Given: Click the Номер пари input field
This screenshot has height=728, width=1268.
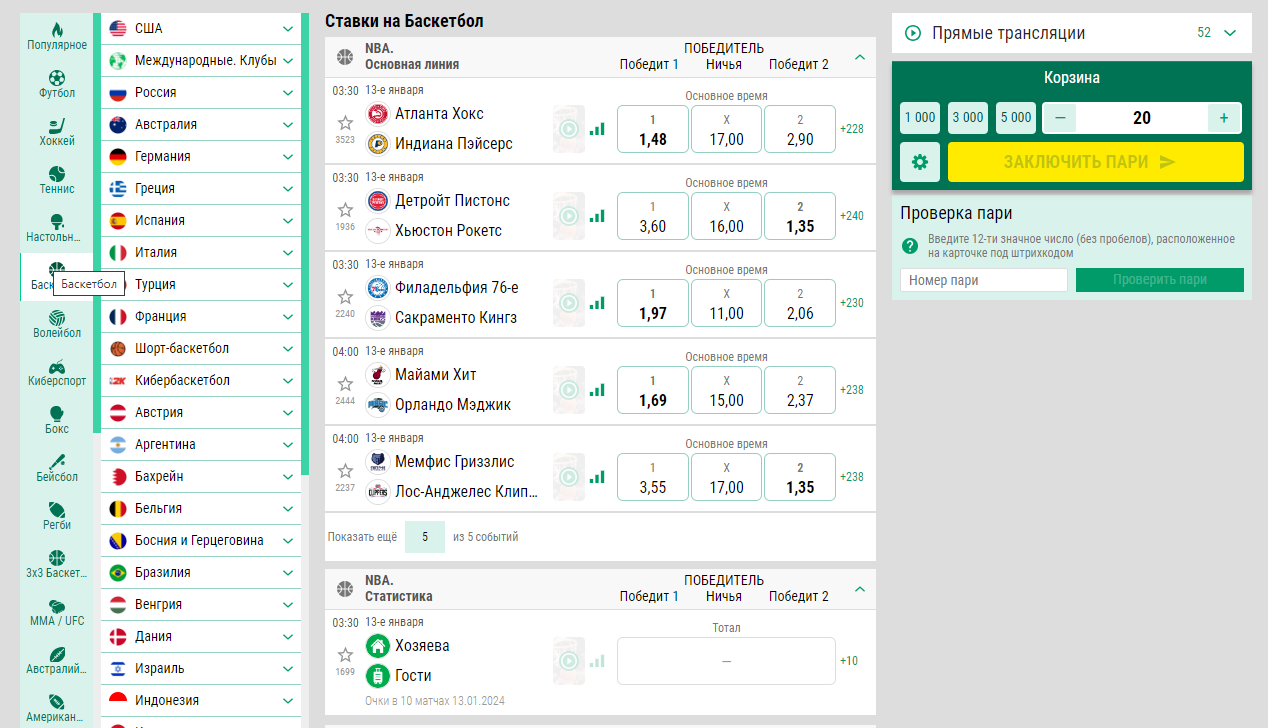Looking at the screenshot, I should [984, 280].
